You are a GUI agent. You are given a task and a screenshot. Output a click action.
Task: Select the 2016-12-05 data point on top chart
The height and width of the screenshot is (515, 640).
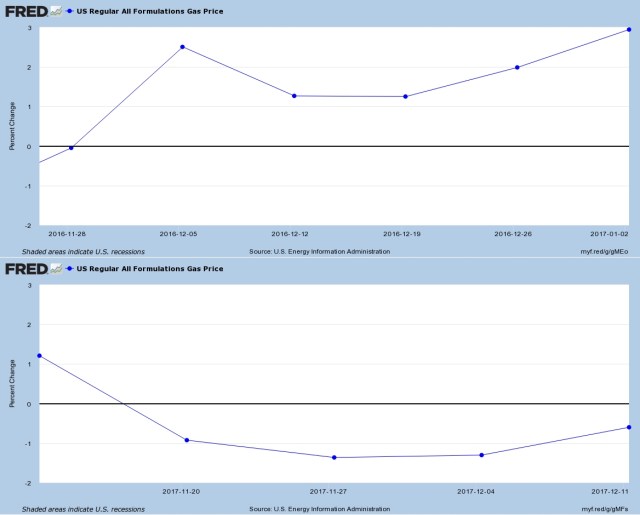182,47
